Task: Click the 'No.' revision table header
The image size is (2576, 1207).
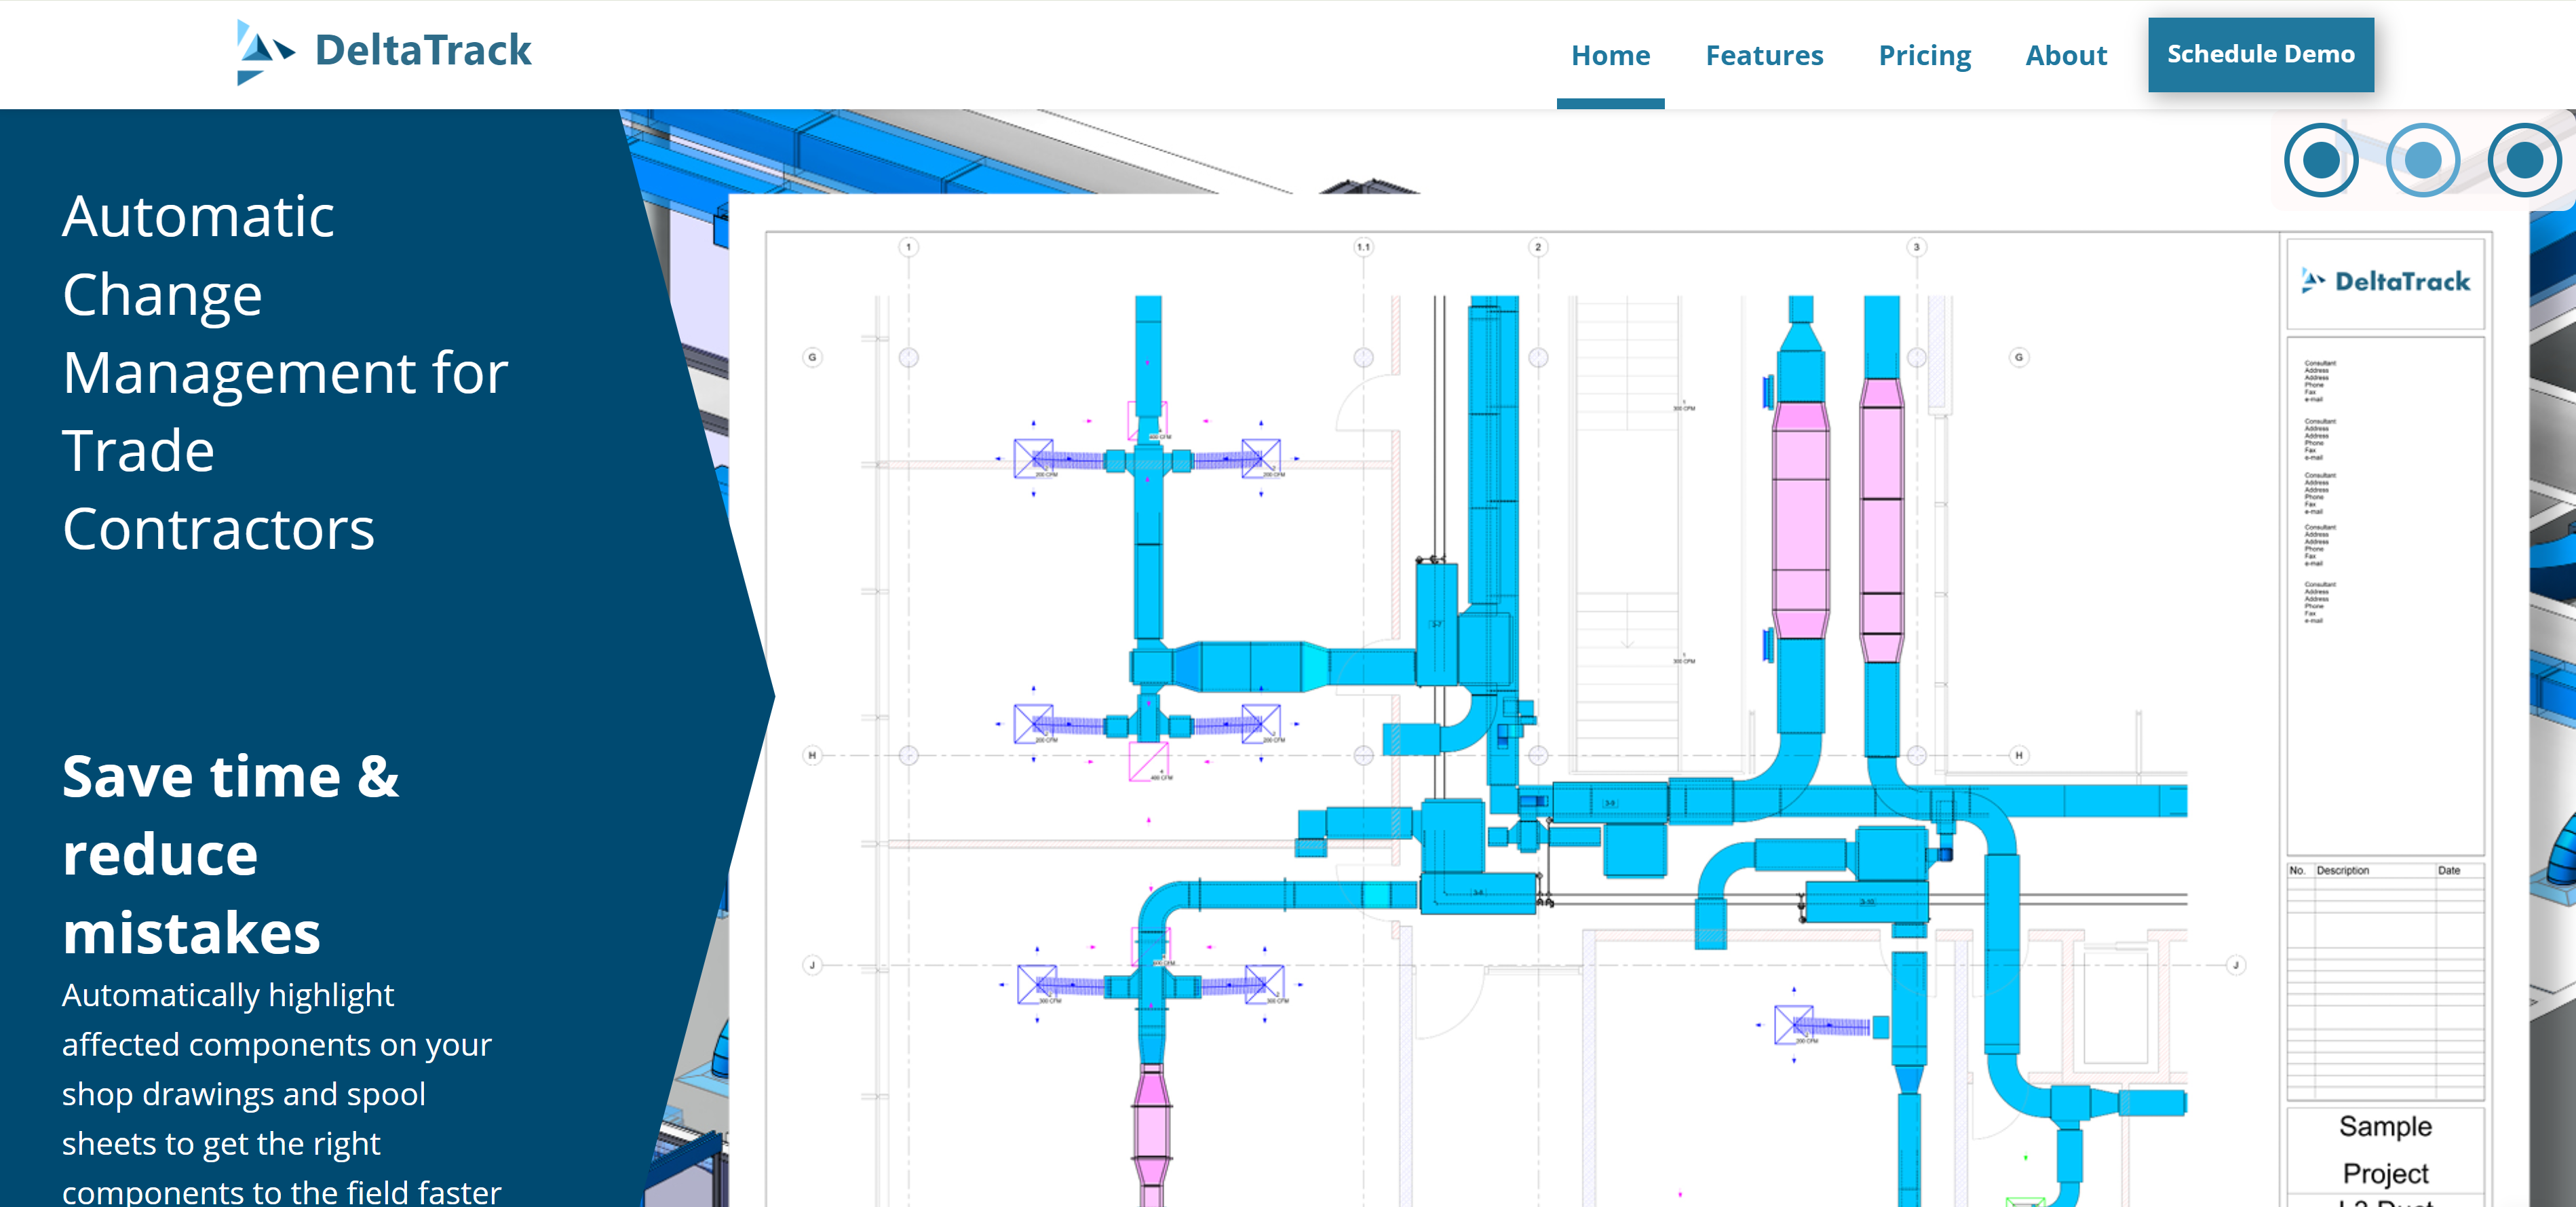Action: point(2297,870)
